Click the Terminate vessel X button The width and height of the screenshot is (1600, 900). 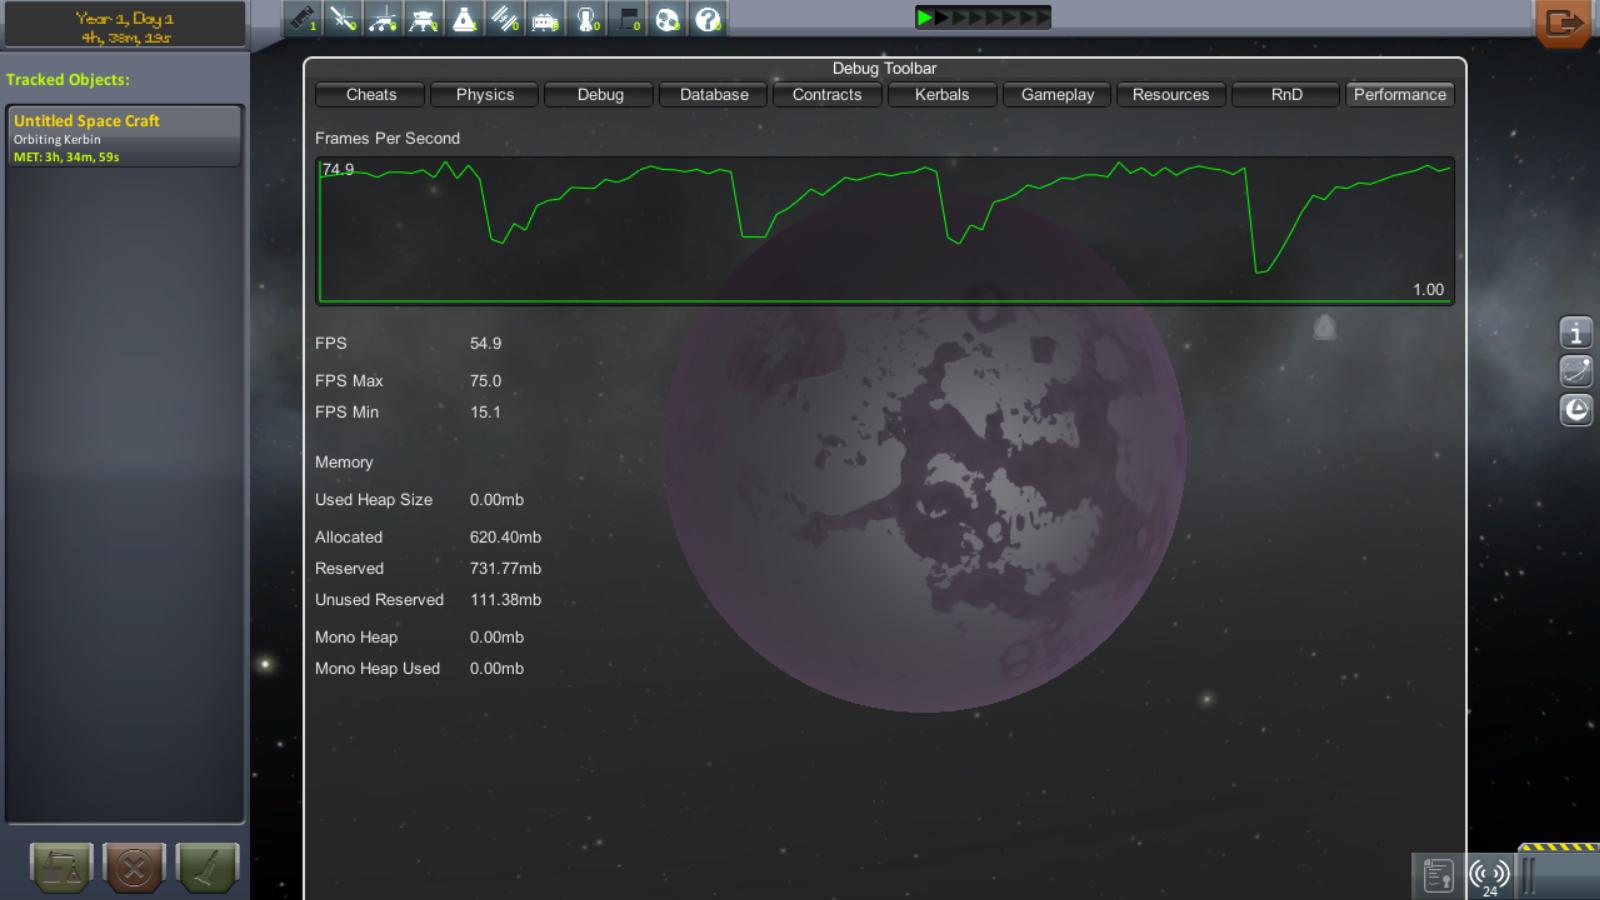click(x=133, y=867)
